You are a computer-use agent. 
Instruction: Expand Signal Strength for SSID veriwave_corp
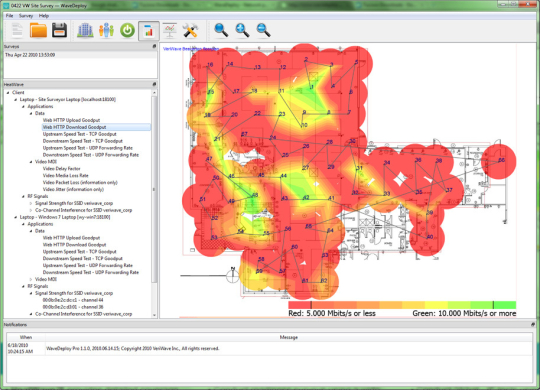point(31,203)
